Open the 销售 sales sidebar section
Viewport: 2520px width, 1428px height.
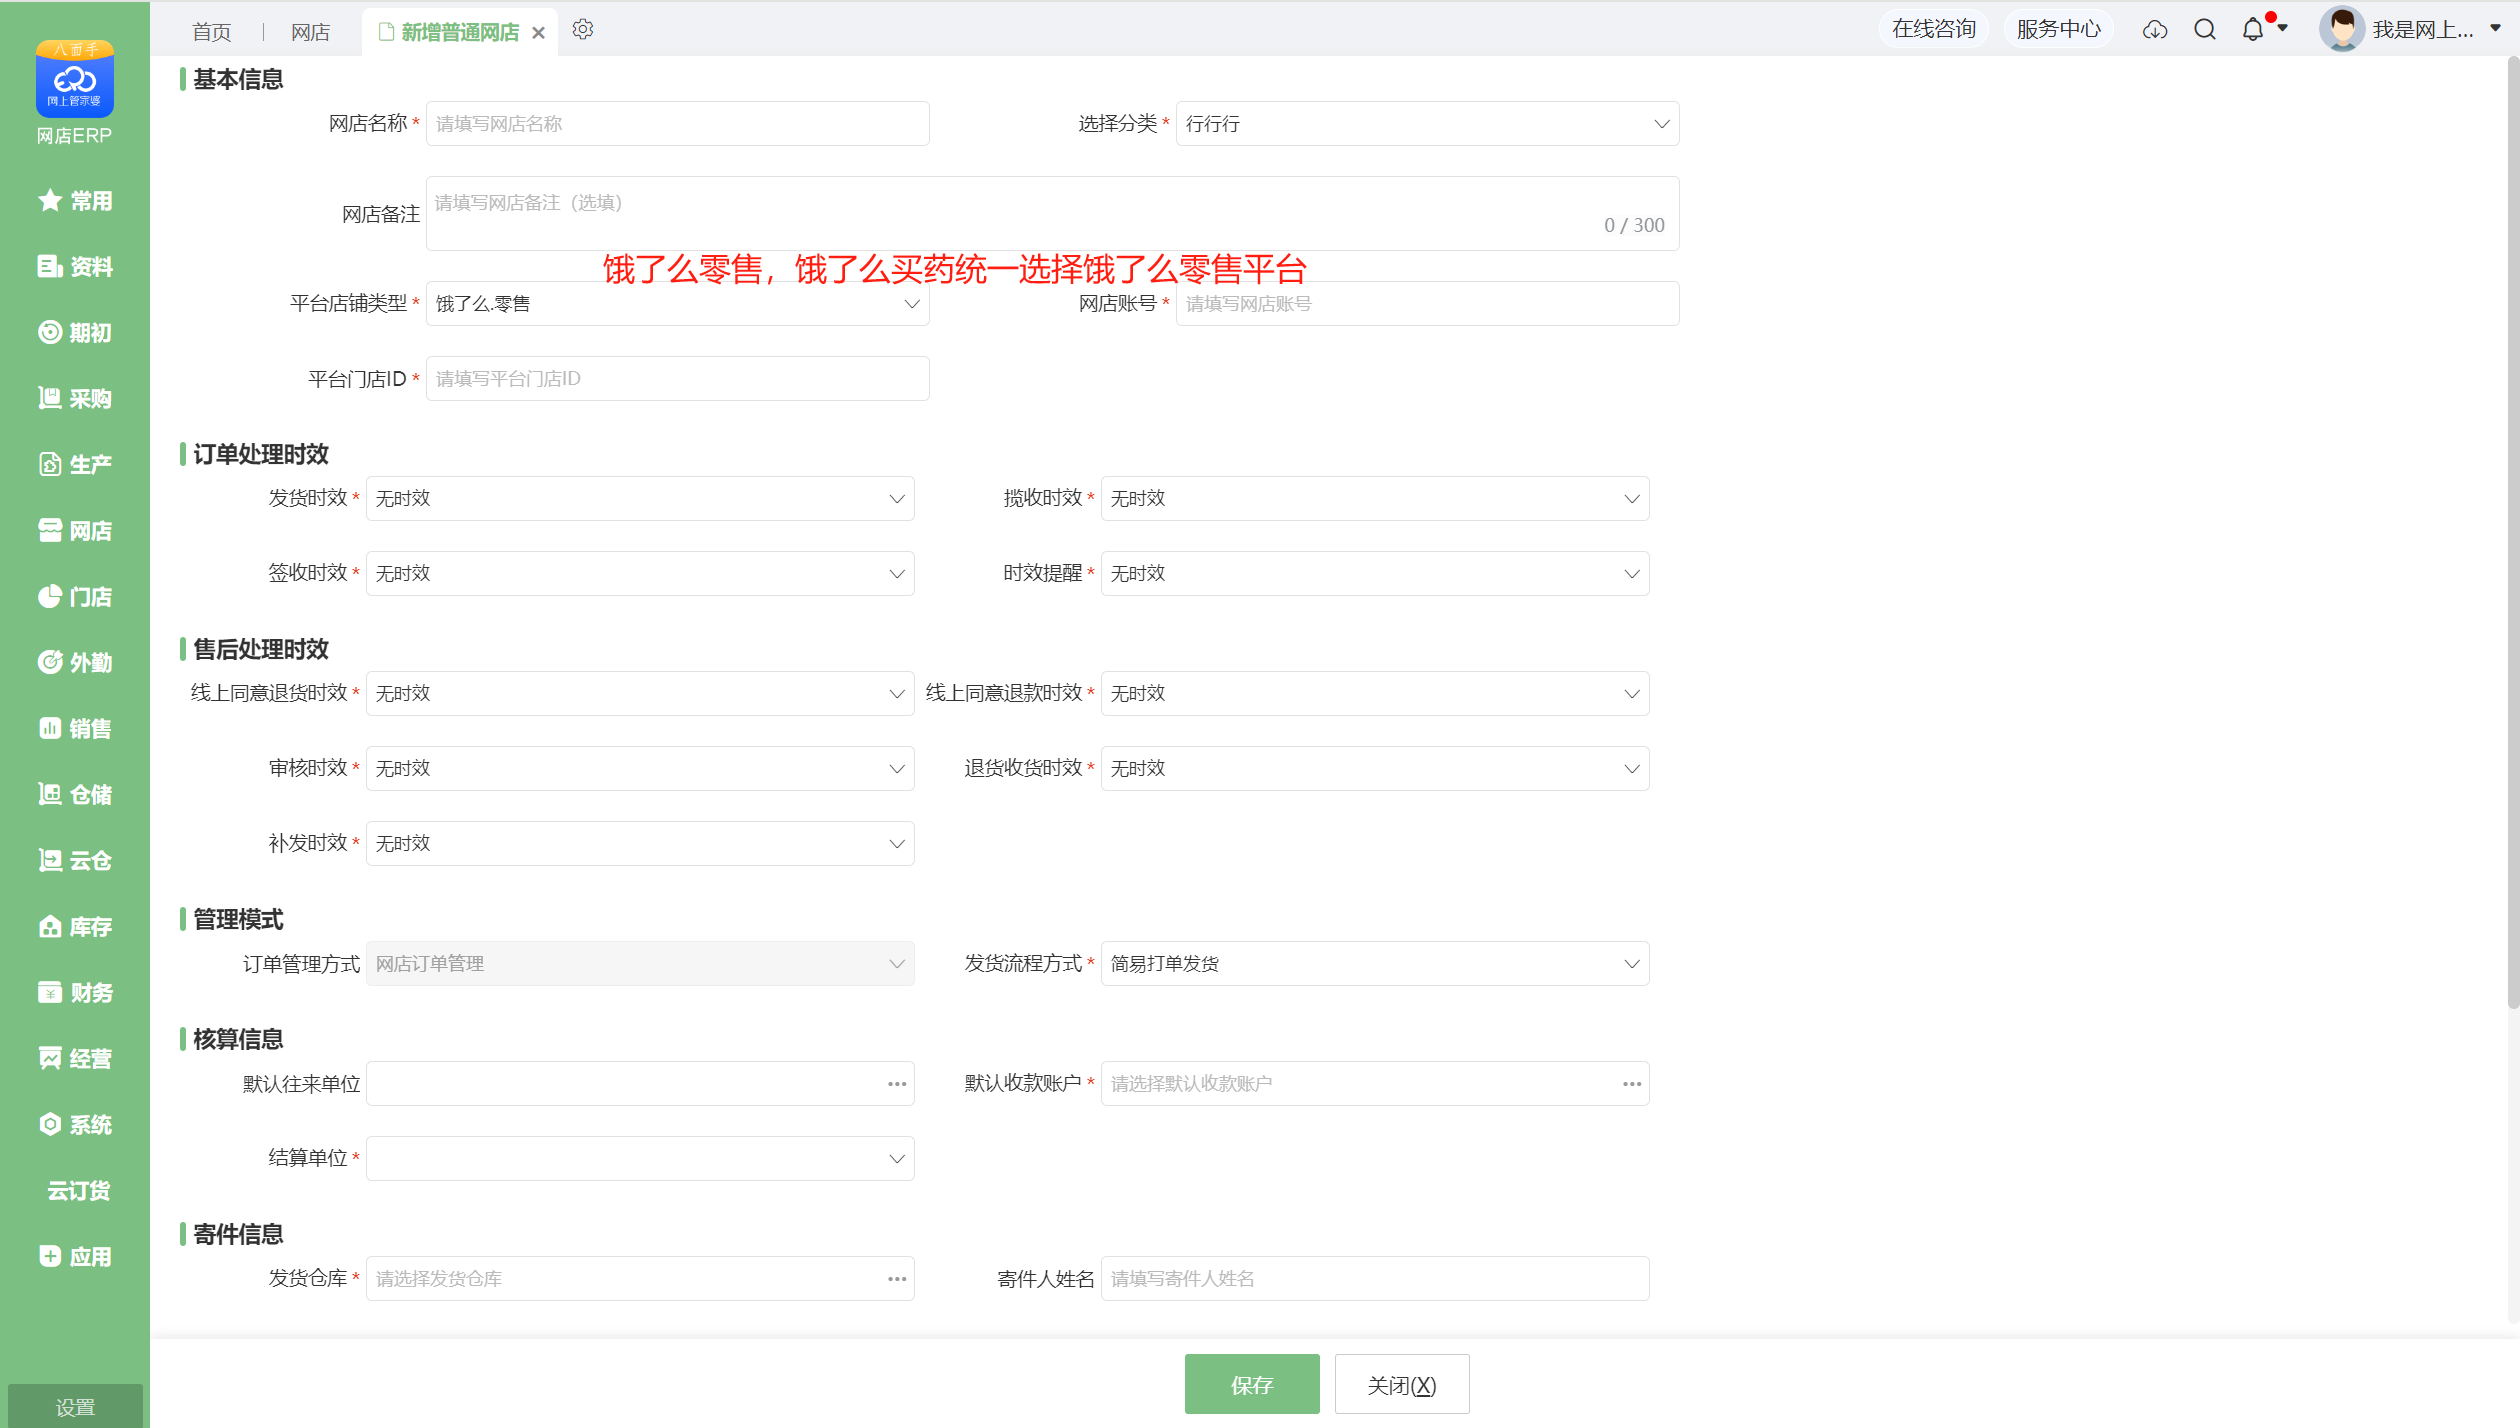(75, 729)
